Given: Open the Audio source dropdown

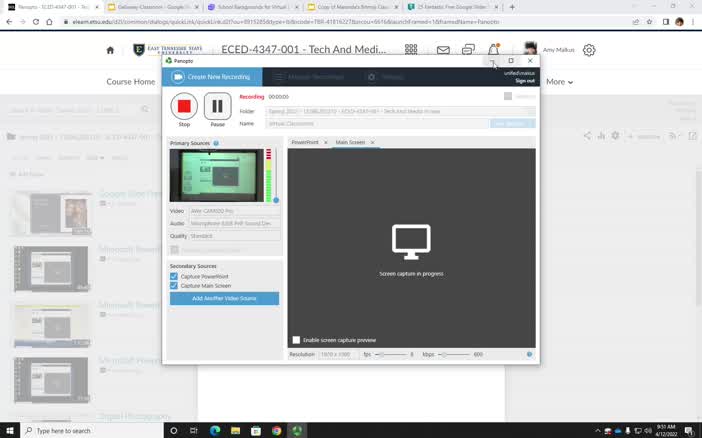Looking at the screenshot, I should tap(235, 223).
